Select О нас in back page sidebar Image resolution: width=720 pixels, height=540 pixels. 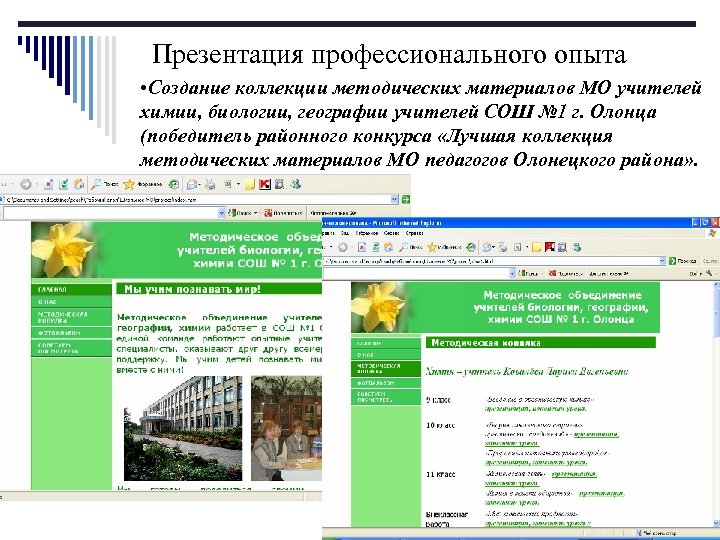(71, 302)
